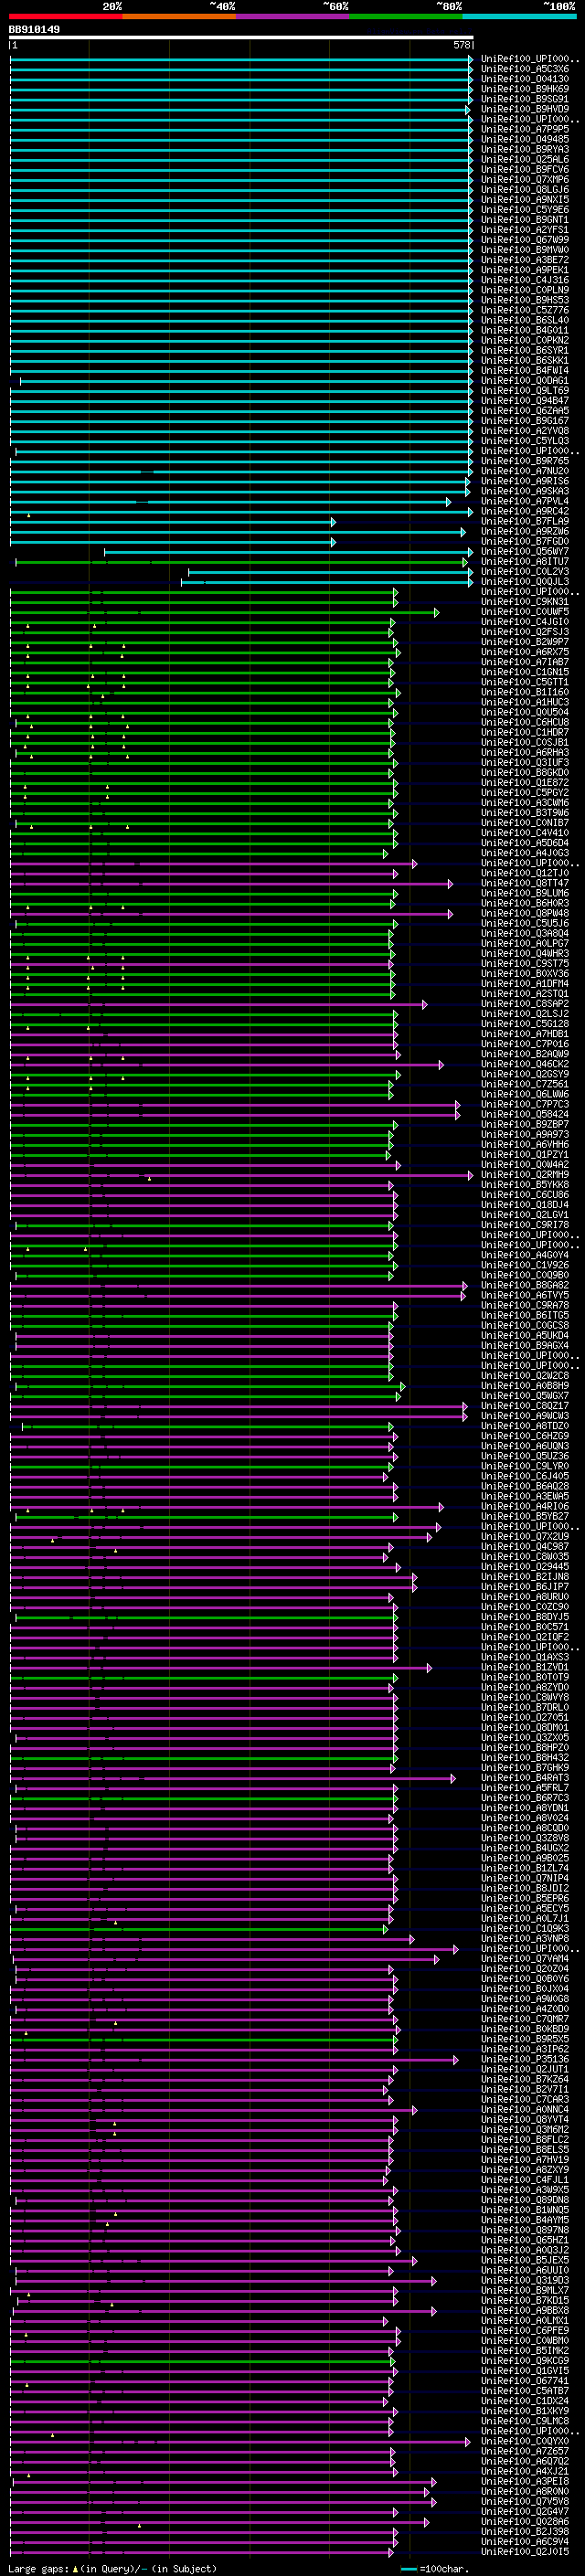Viewport: 585px width, 2576px height.
Task: Click hit UniRef100_Q7VAM4
Action: pos(525,1958)
